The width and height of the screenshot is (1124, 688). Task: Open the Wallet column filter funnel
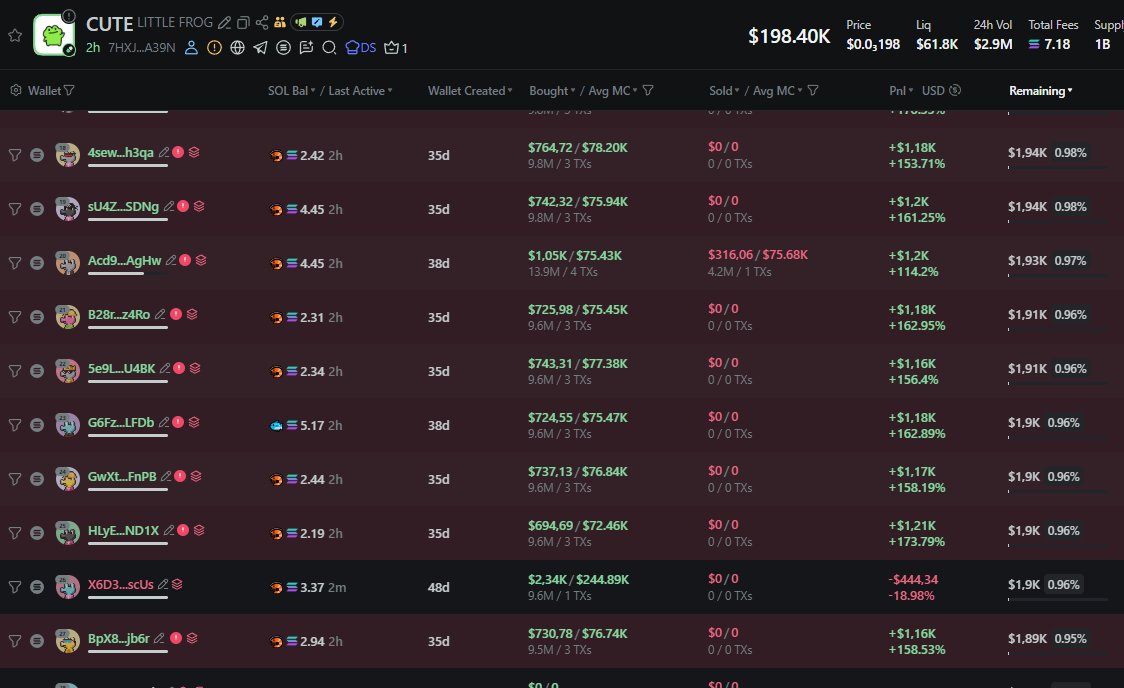69,90
